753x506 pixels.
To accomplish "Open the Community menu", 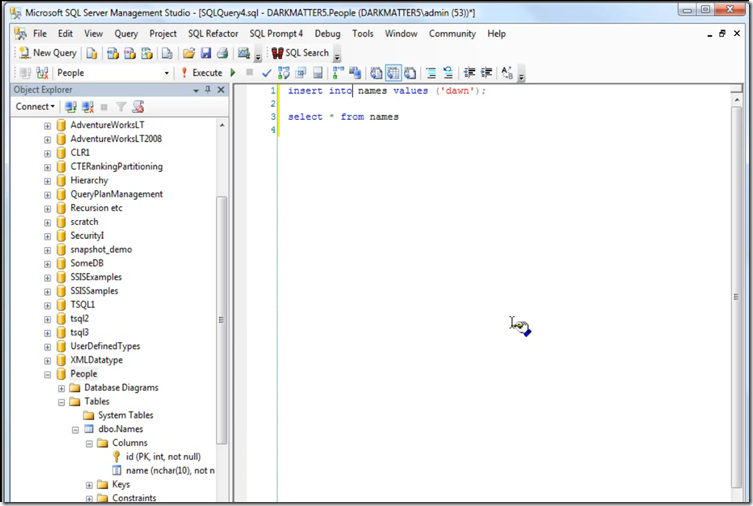I will pos(452,34).
